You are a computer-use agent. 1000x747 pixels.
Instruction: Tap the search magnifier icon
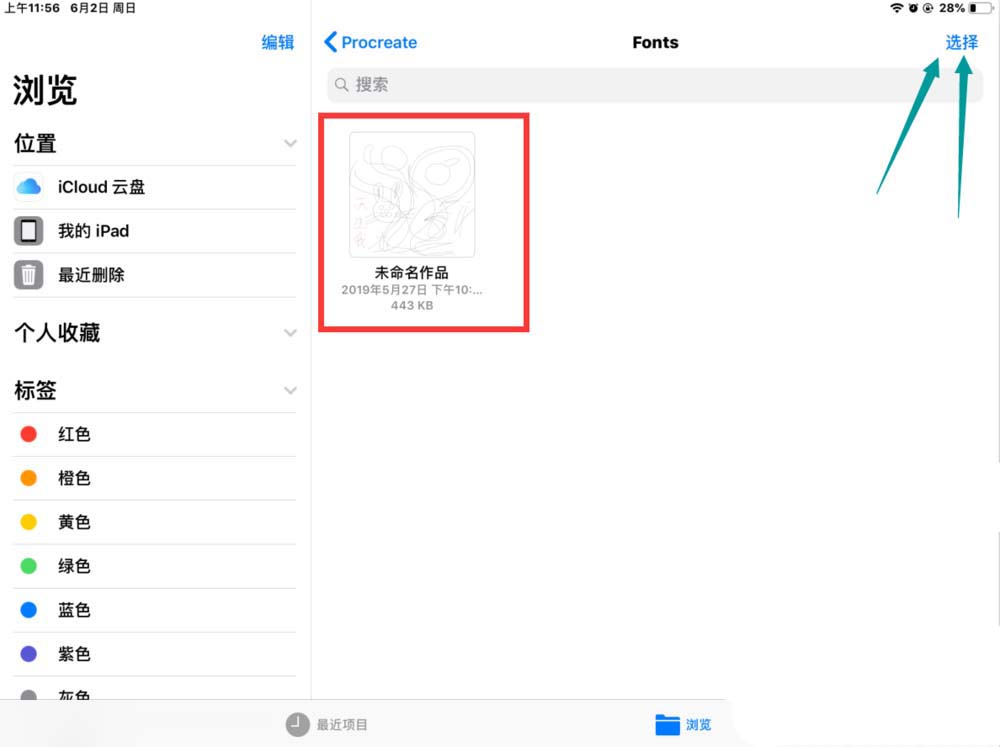click(x=342, y=85)
